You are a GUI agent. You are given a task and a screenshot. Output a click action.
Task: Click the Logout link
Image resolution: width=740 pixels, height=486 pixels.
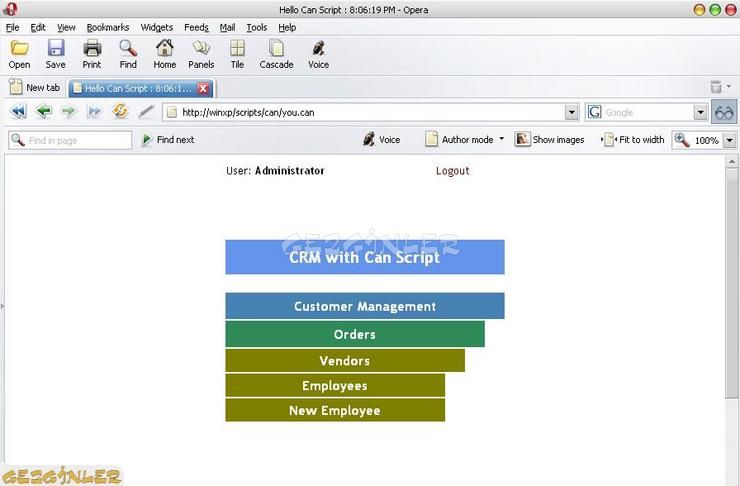[x=452, y=171]
